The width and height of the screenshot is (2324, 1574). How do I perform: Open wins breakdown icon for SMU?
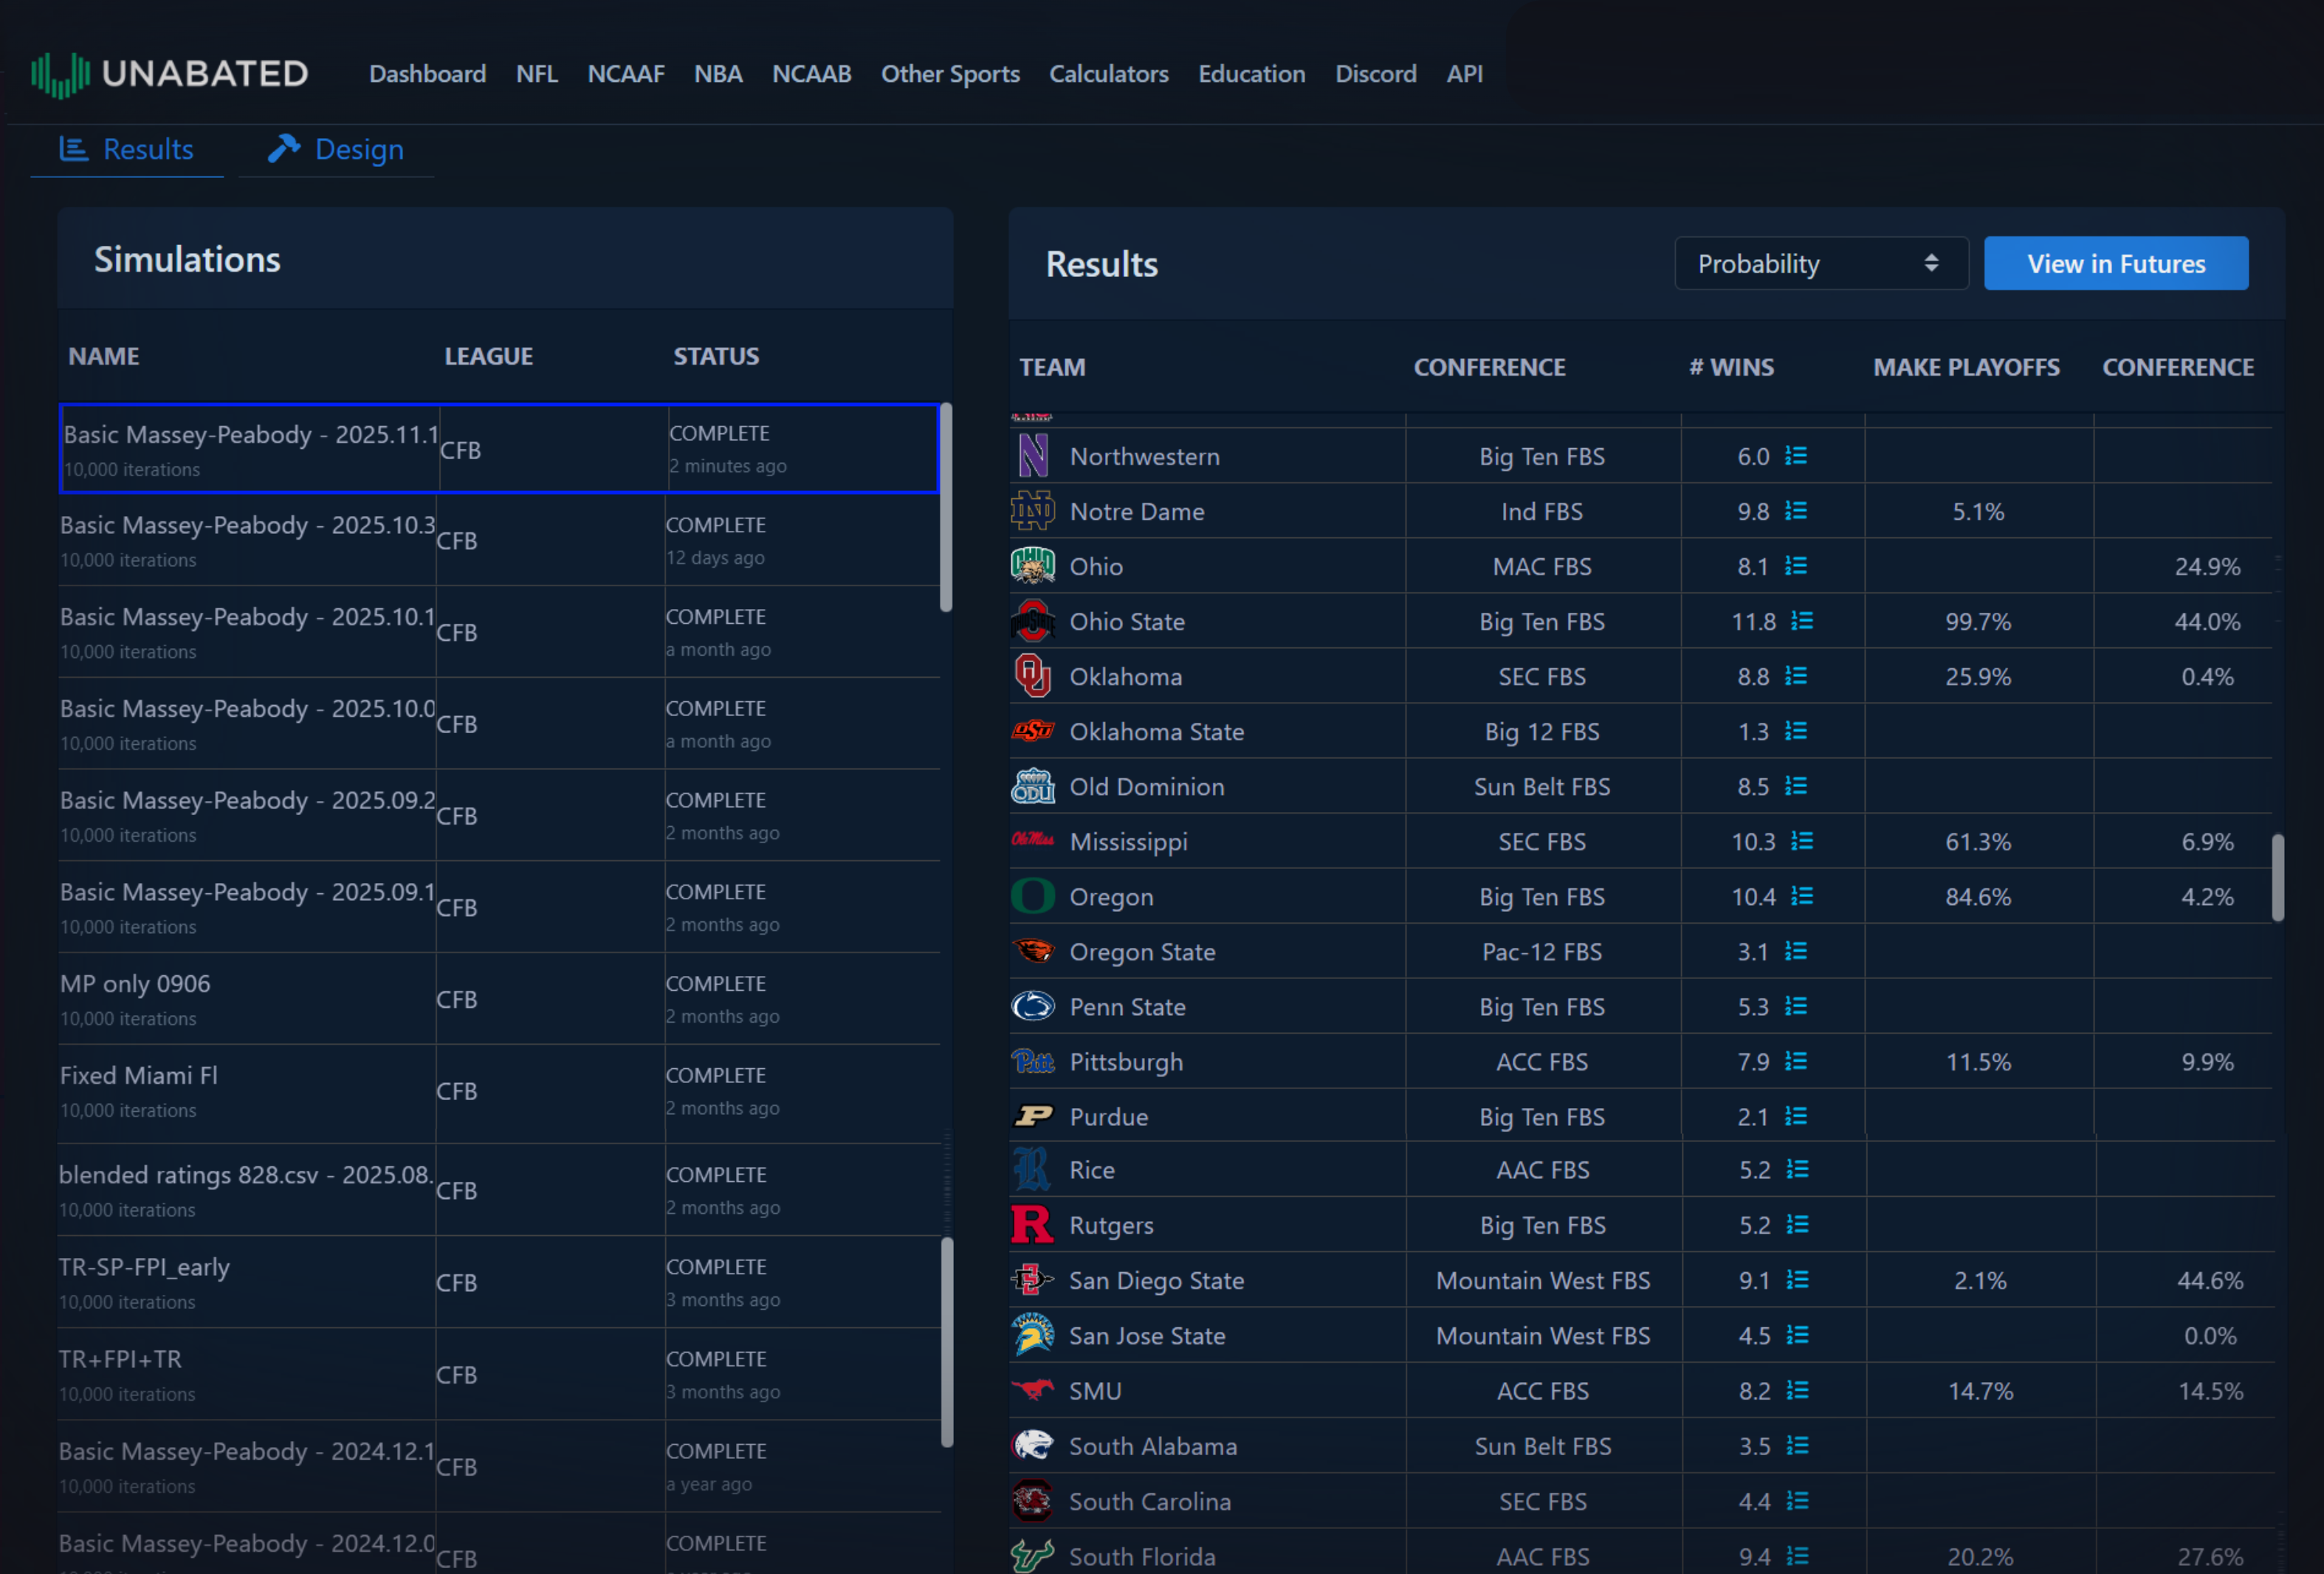[1797, 1390]
